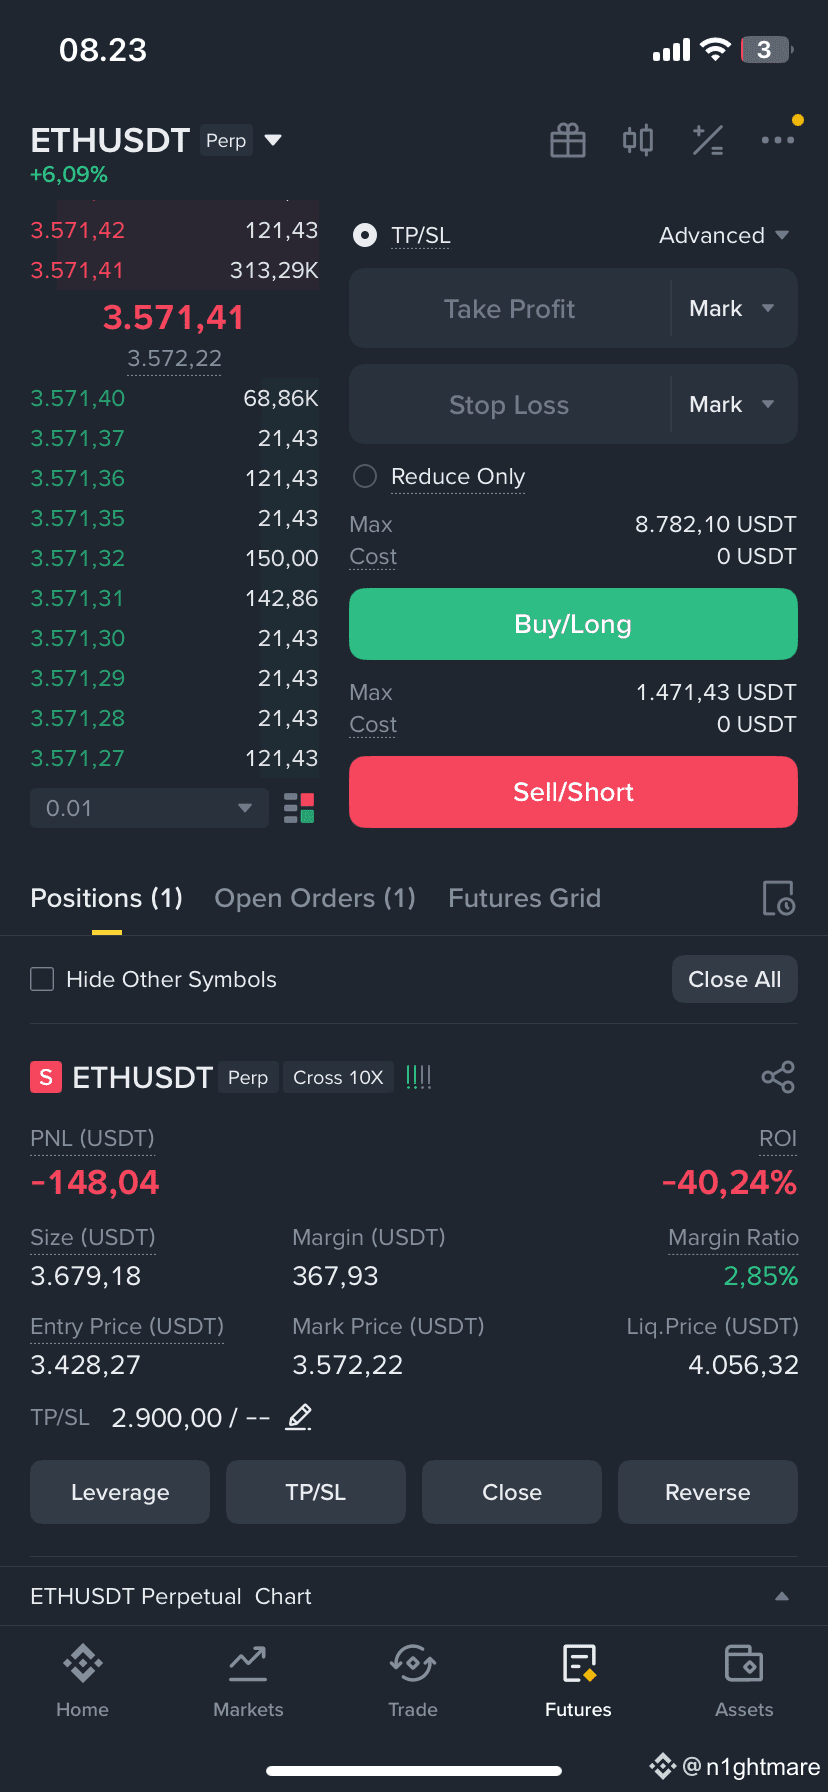Open the three-dot more options menu
This screenshot has height=1792, width=828.
click(x=778, y=140)
